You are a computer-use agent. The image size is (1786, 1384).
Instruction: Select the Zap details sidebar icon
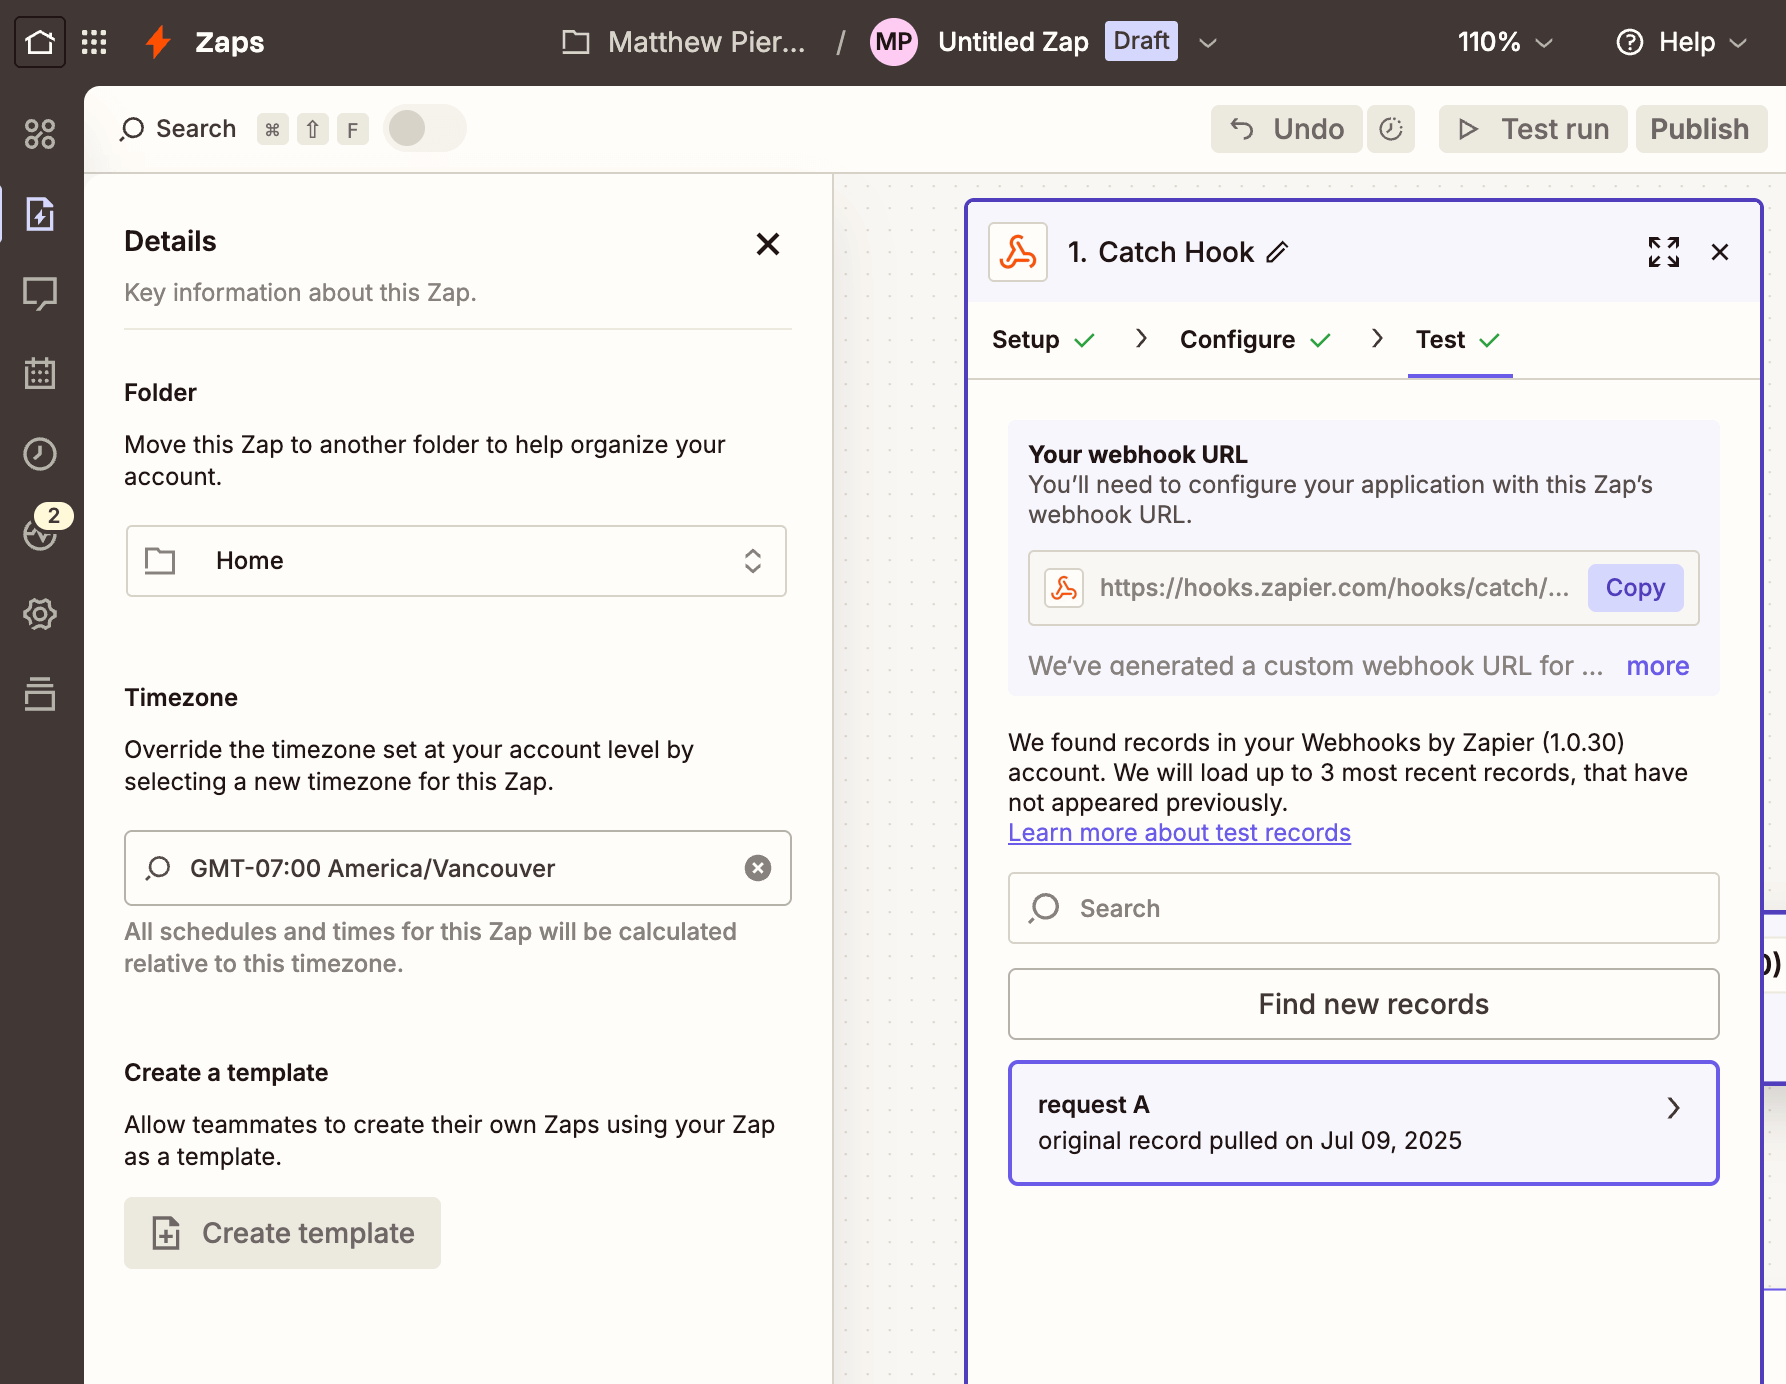click(x=40, y=214)
